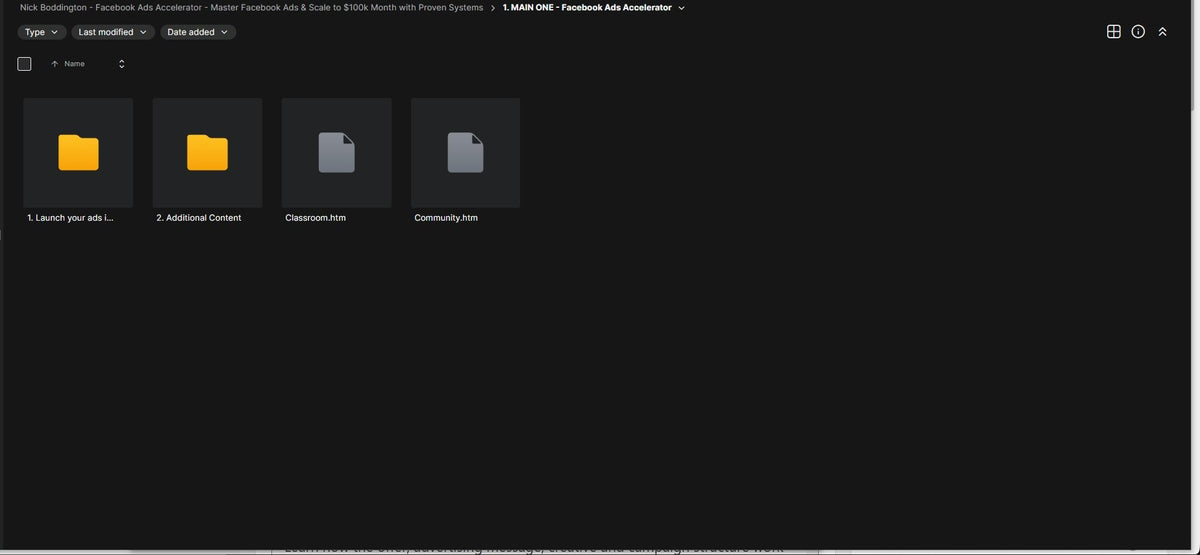Open the Last modified filter dropdown
This screenshot has height=555, width=1200.
click(x=113, y=32)
